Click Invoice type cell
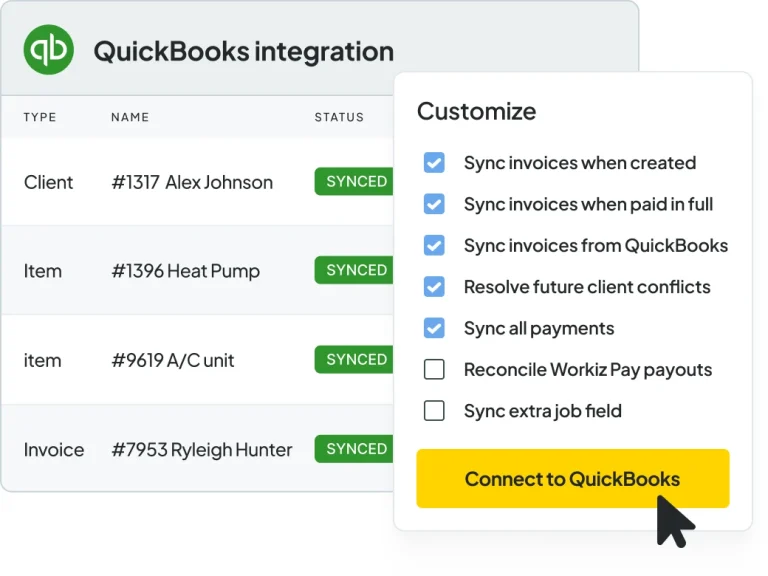Viewport: 768px width, 576px height. 54,450
